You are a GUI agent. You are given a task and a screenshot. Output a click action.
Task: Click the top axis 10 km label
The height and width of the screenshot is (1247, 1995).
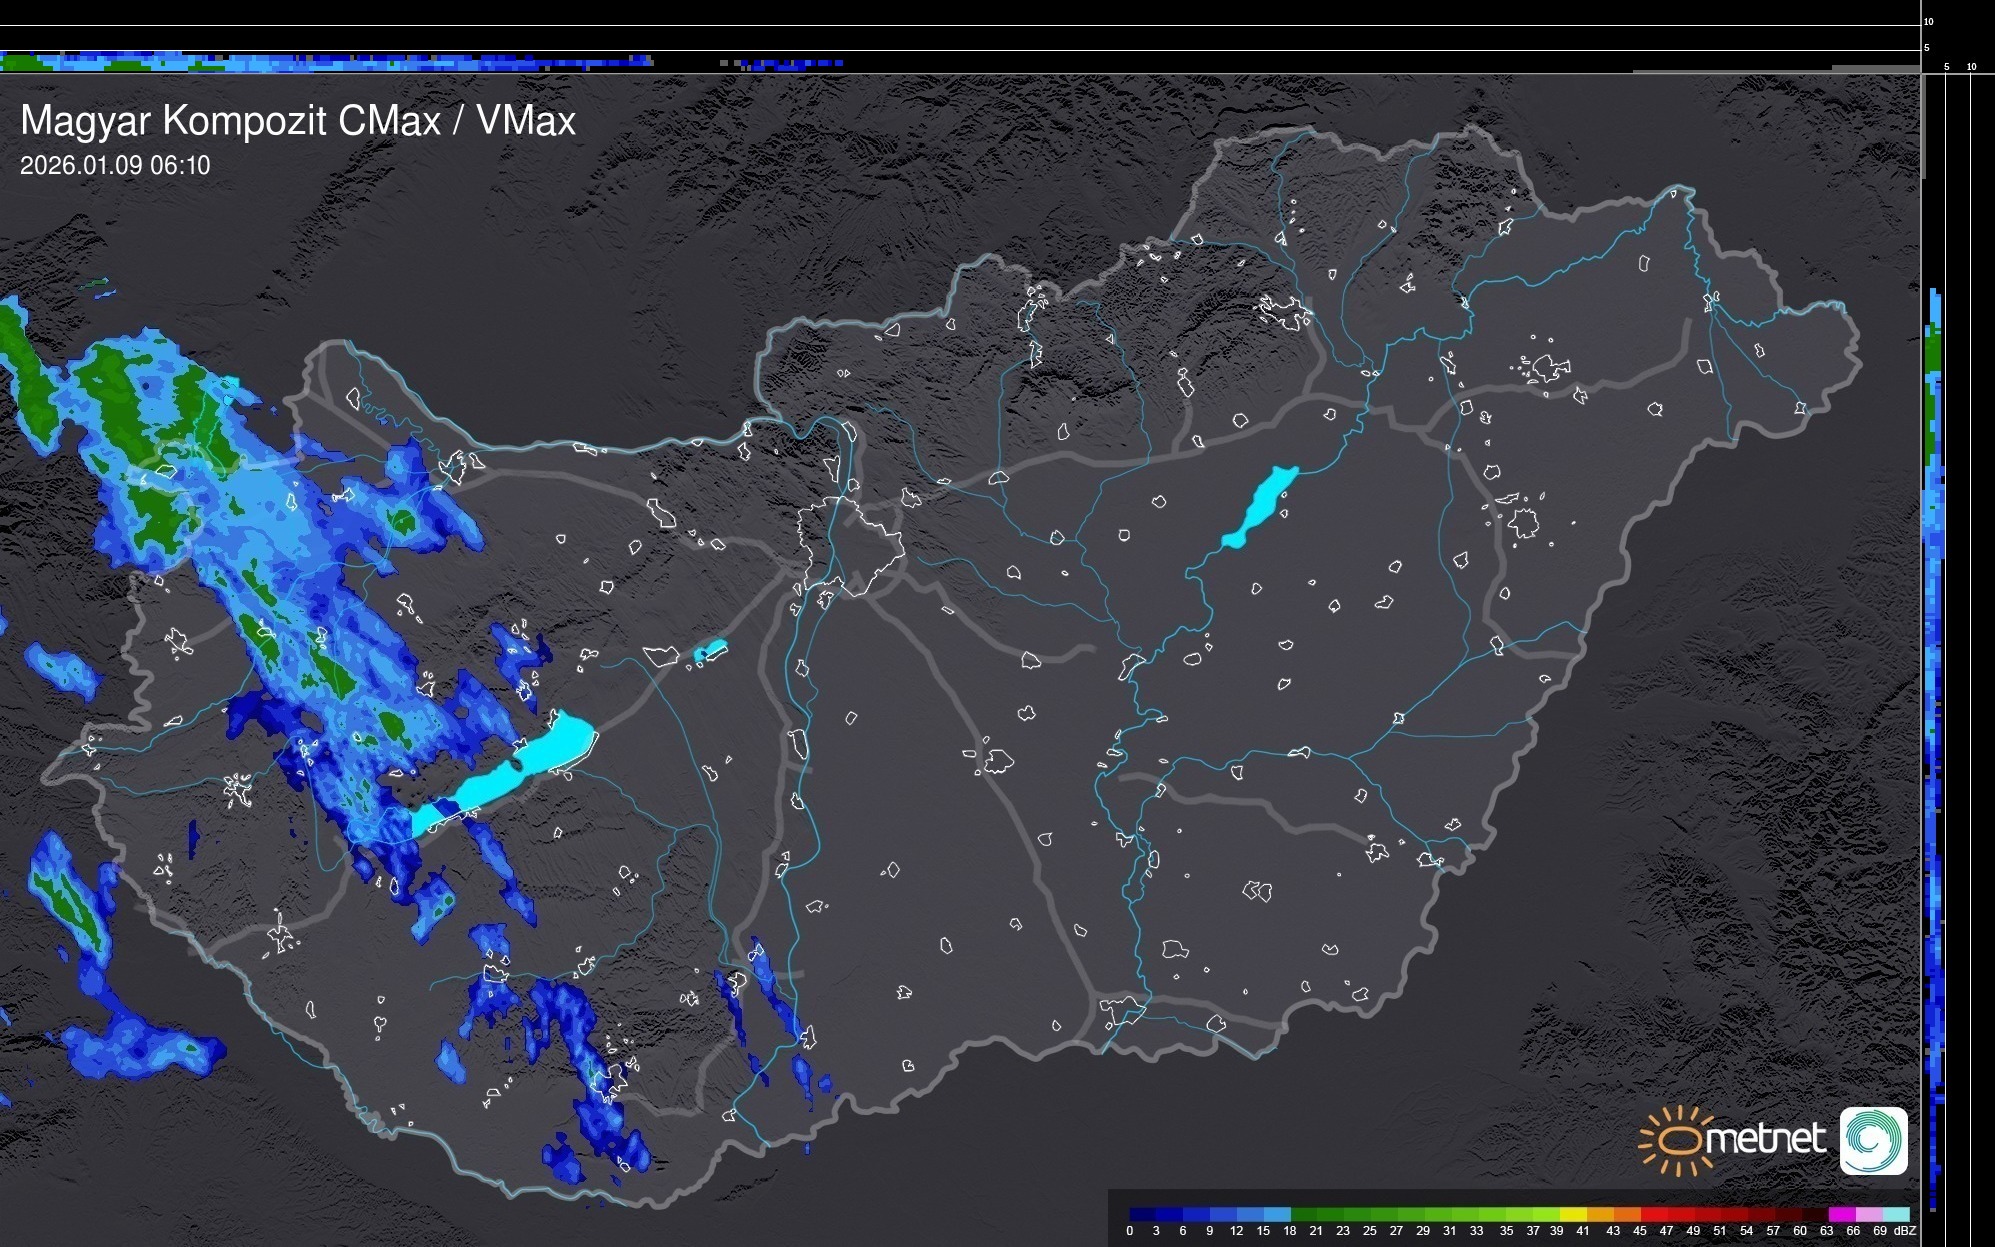click(1928, 21)
